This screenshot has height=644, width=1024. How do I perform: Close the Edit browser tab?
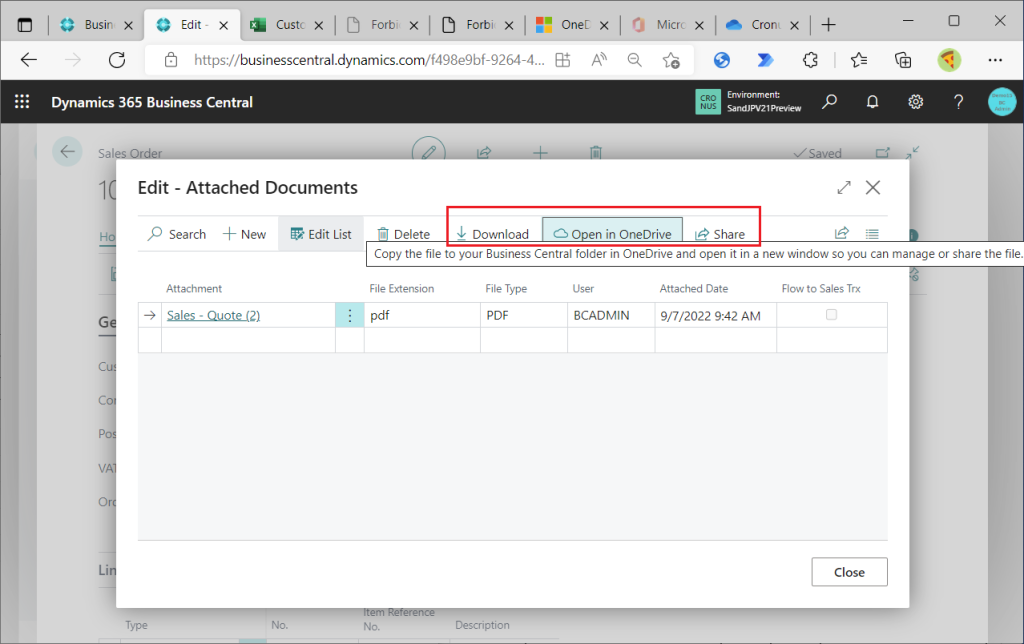[x=223, y=25]
